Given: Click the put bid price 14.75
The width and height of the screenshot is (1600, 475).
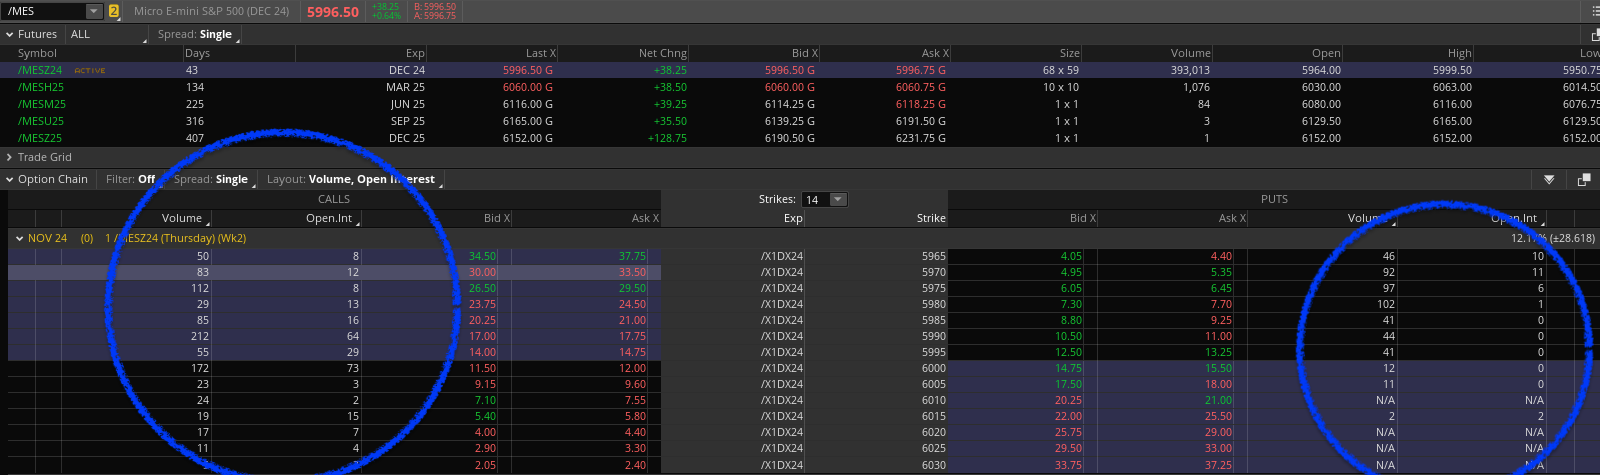Looking at the screenshot, I should 1068,368.
